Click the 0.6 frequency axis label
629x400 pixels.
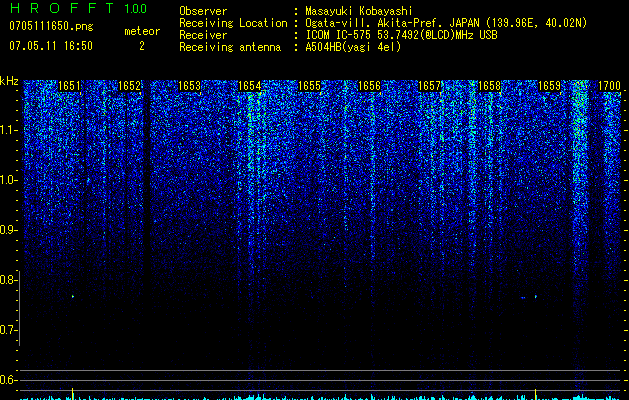(x=8, y=380)
